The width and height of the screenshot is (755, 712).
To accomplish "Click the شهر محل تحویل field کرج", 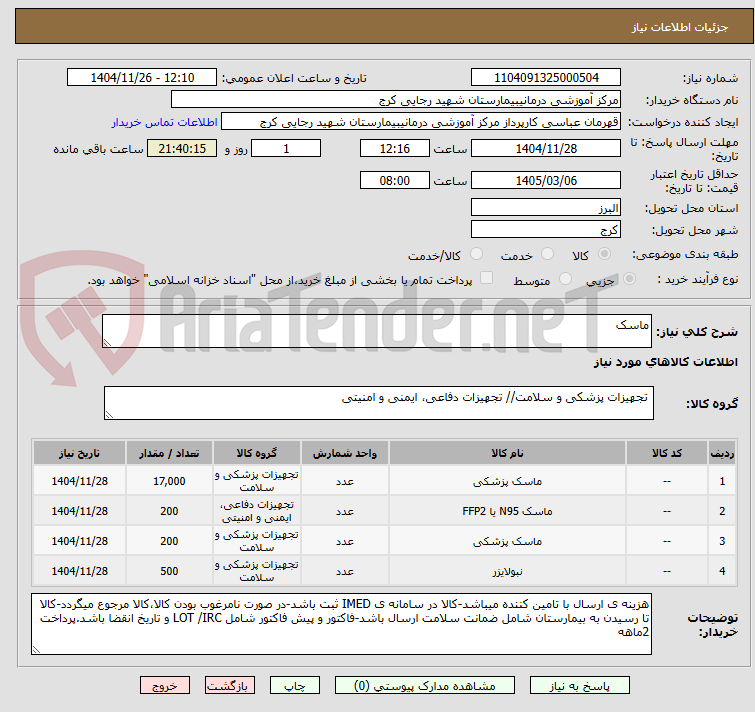I will pyautogui.click(x=546, y=230).
